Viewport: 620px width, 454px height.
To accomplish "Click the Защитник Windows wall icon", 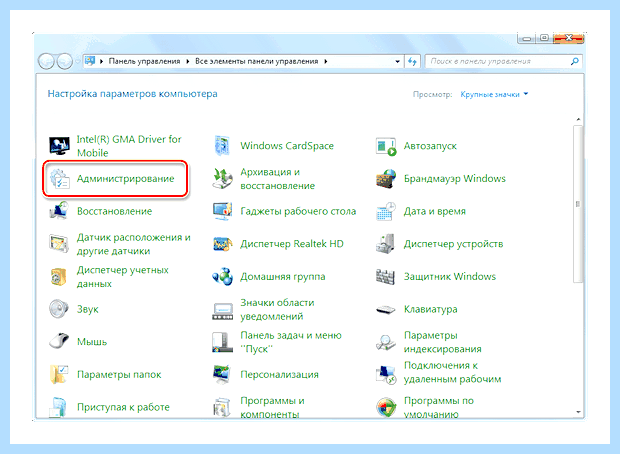I will coord(386,276).
